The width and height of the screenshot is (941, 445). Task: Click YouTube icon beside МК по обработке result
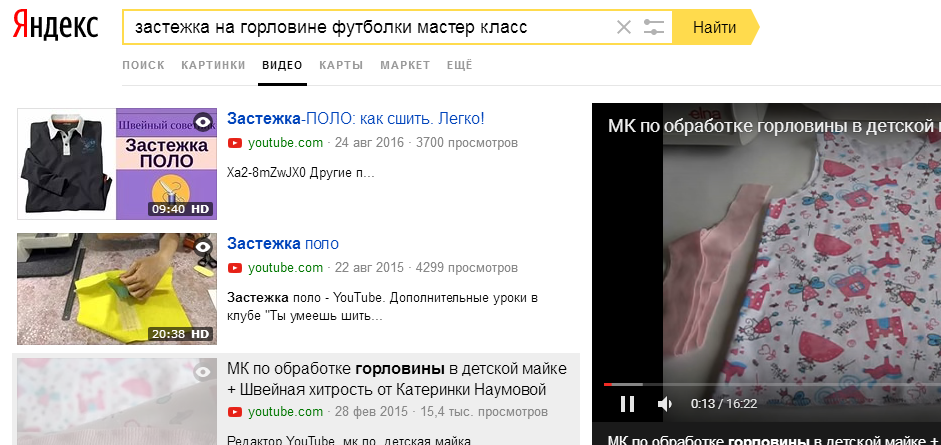tap(235, 412)
